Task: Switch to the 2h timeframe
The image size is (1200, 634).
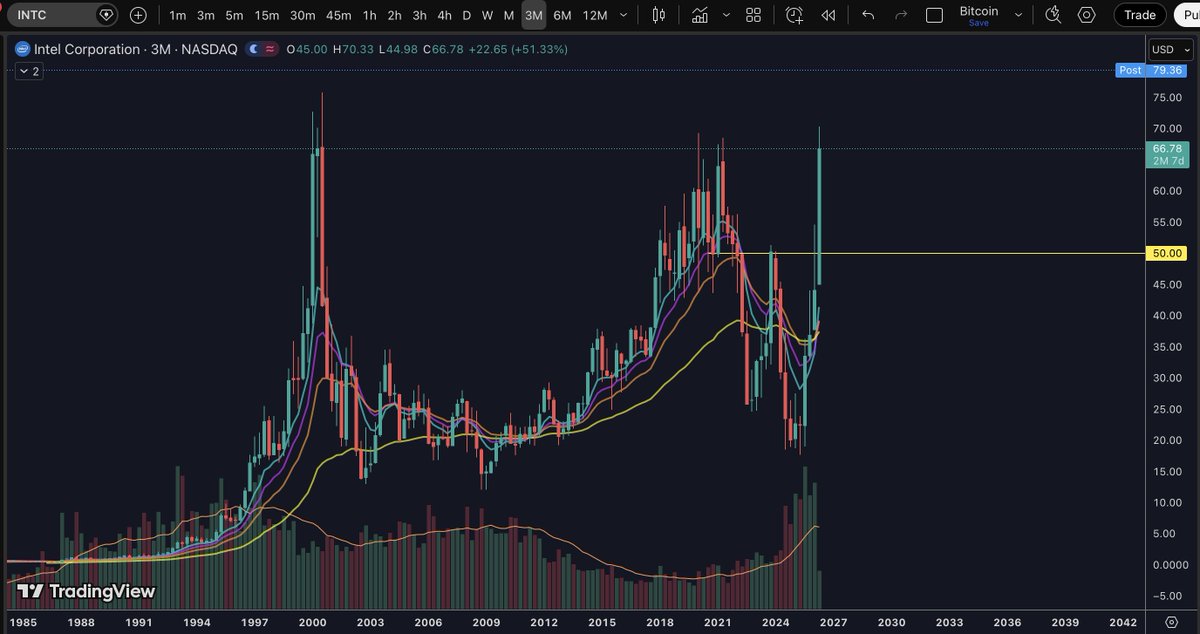Action: 394,15
